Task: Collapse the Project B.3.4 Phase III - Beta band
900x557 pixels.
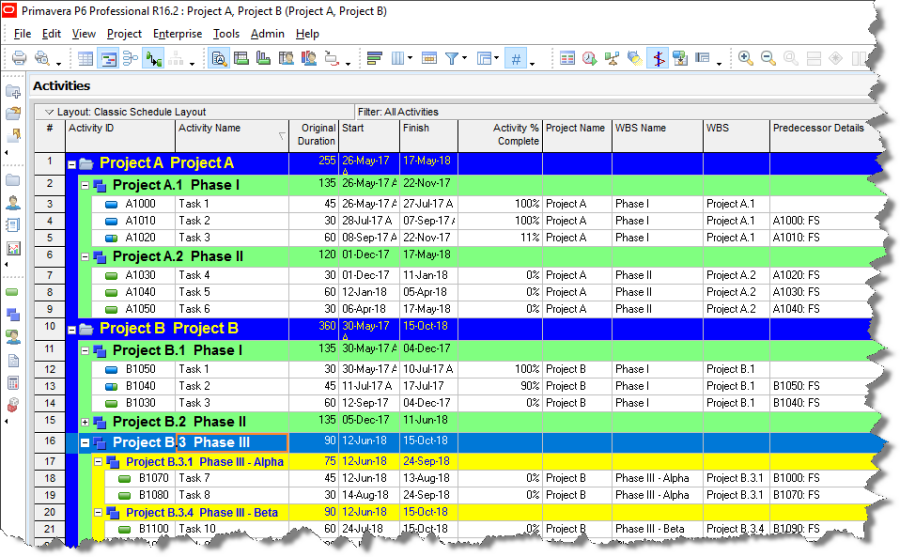Action: [x=98, y=512]
